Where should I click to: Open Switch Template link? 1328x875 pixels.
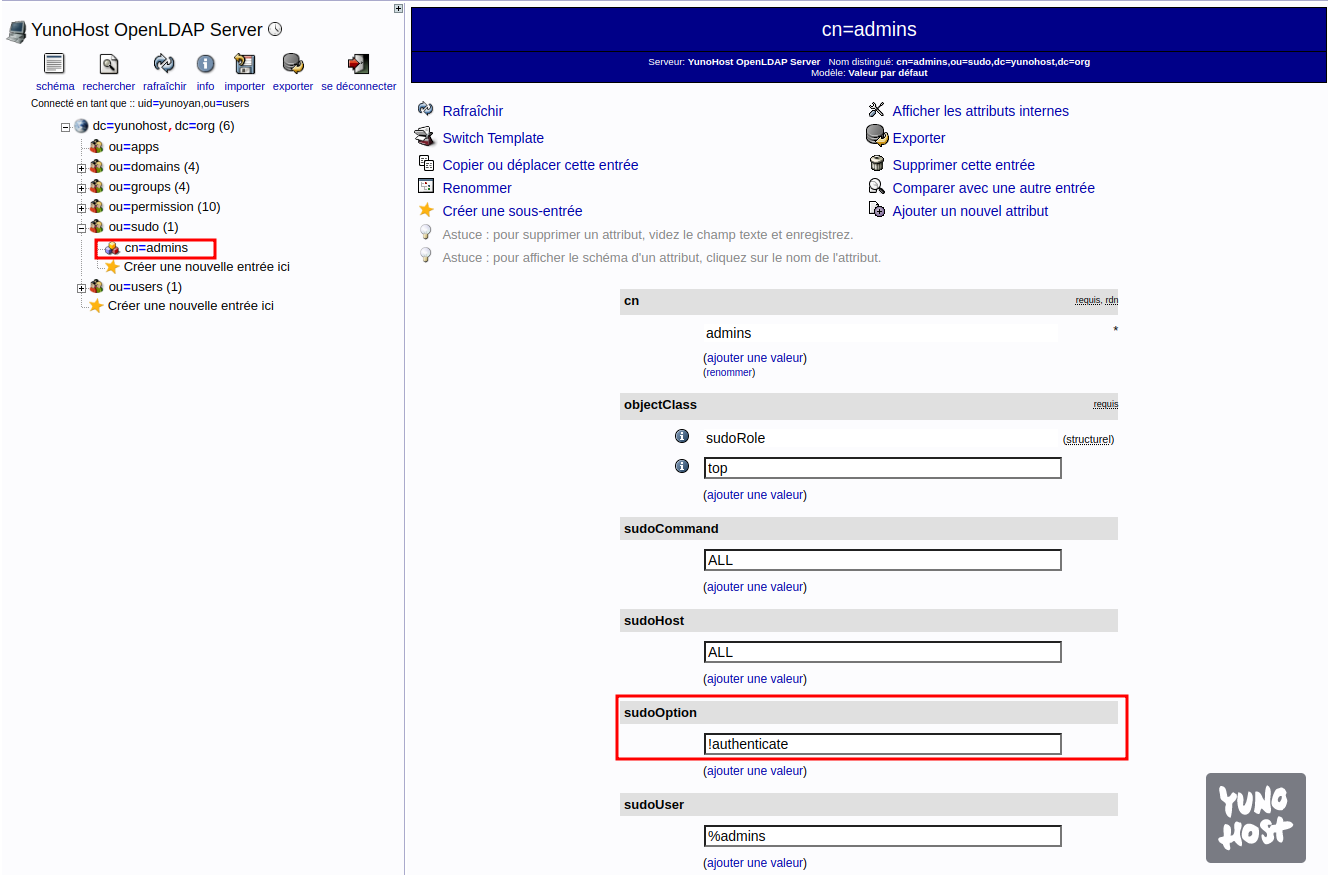pos(493,138)
